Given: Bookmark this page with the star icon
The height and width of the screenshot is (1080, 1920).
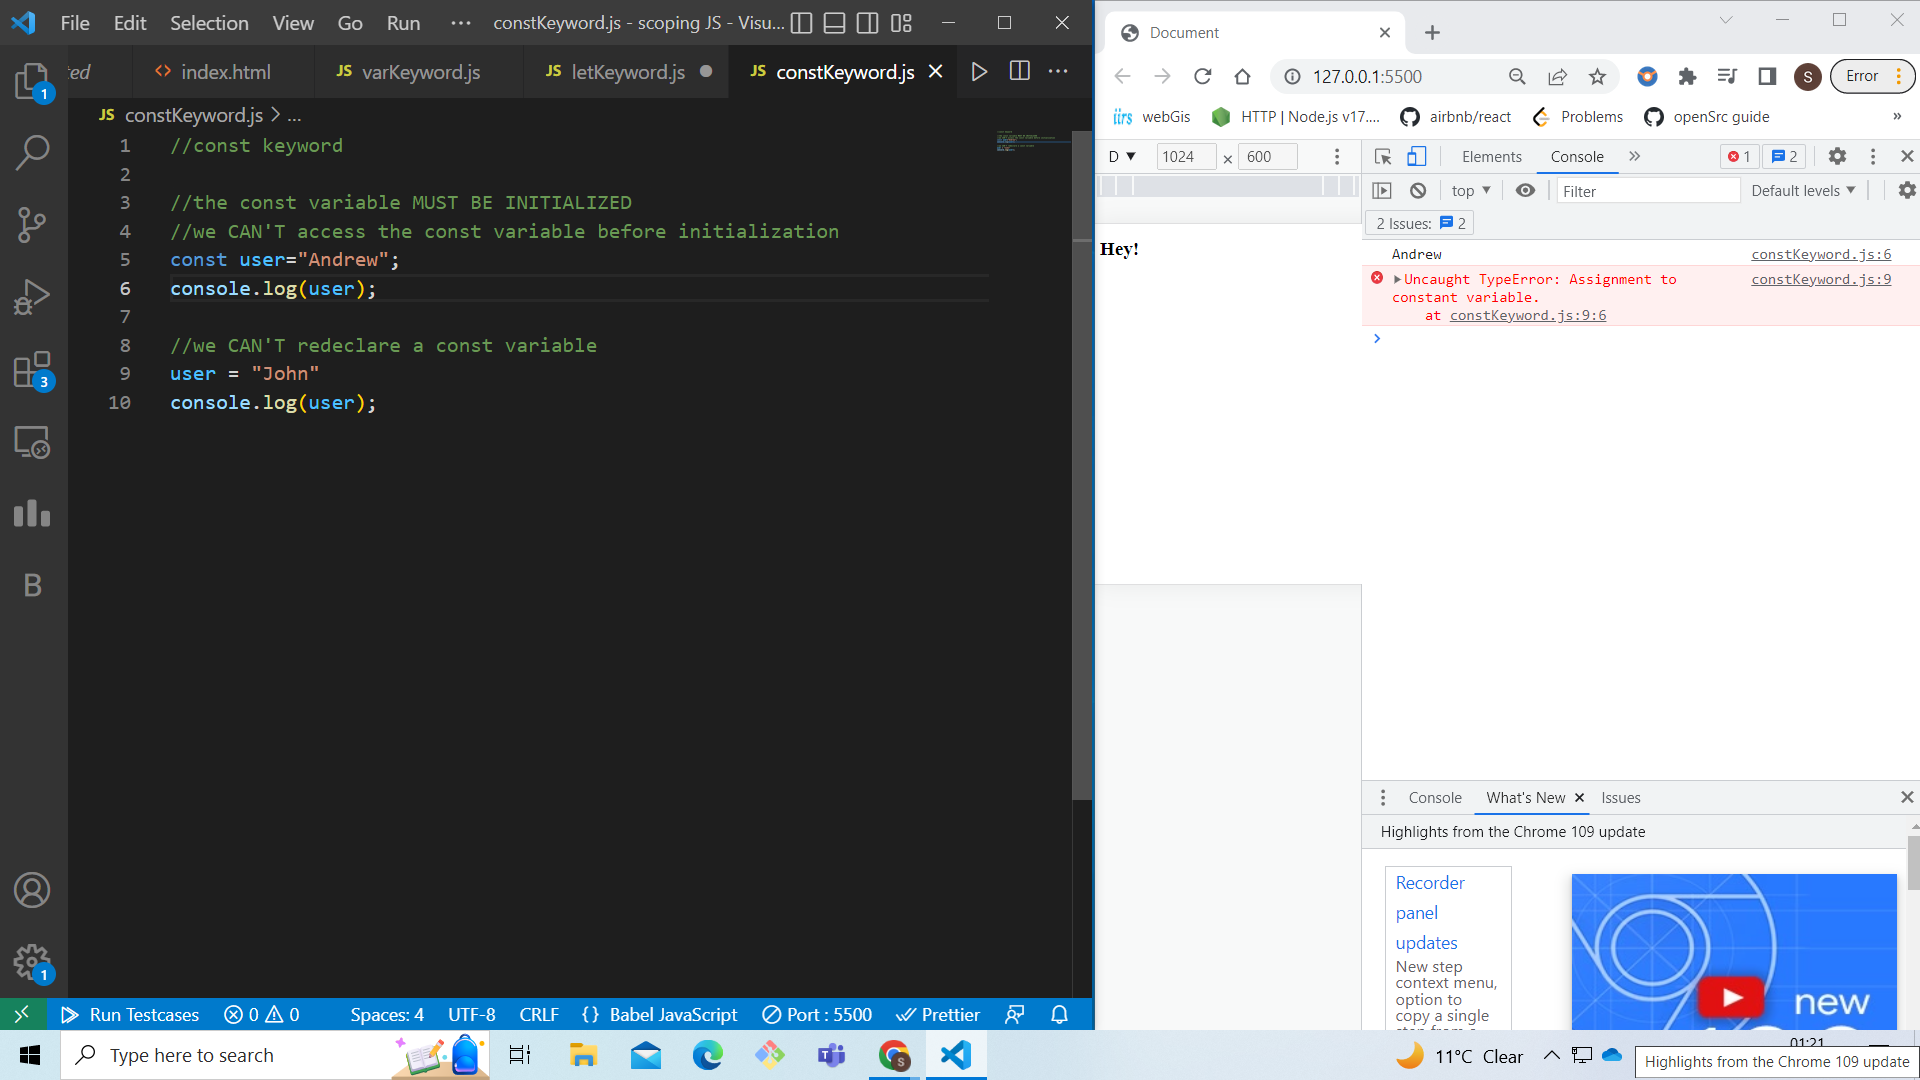Looking at the screenshot, I should tap(1597, 76).
